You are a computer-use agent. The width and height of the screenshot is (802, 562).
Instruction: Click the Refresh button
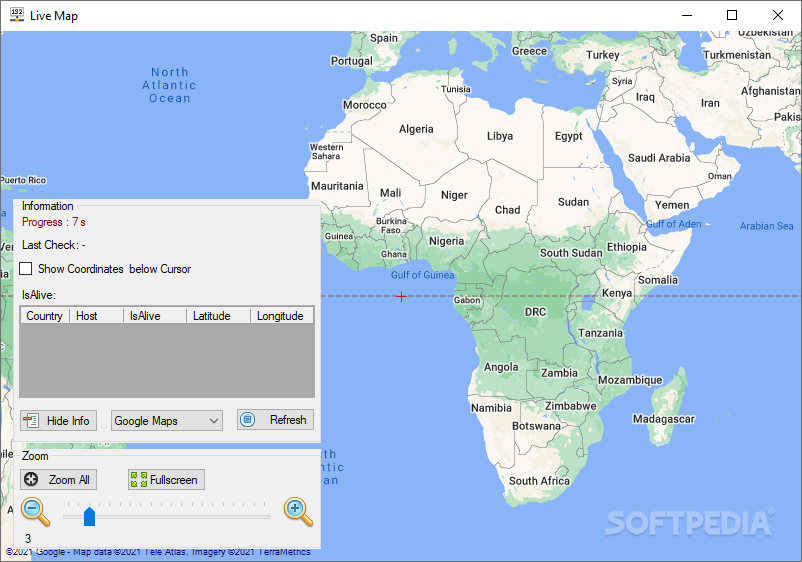pos(275,420)
